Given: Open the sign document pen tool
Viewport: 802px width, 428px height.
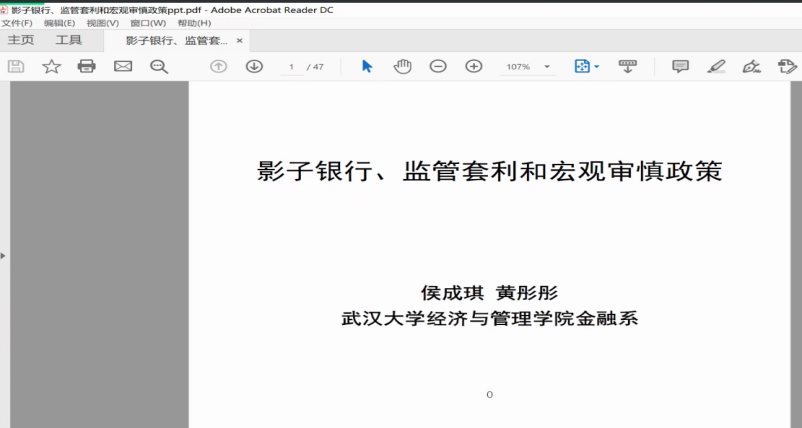Looking at the screenshot, I should [x=751, y=66].
